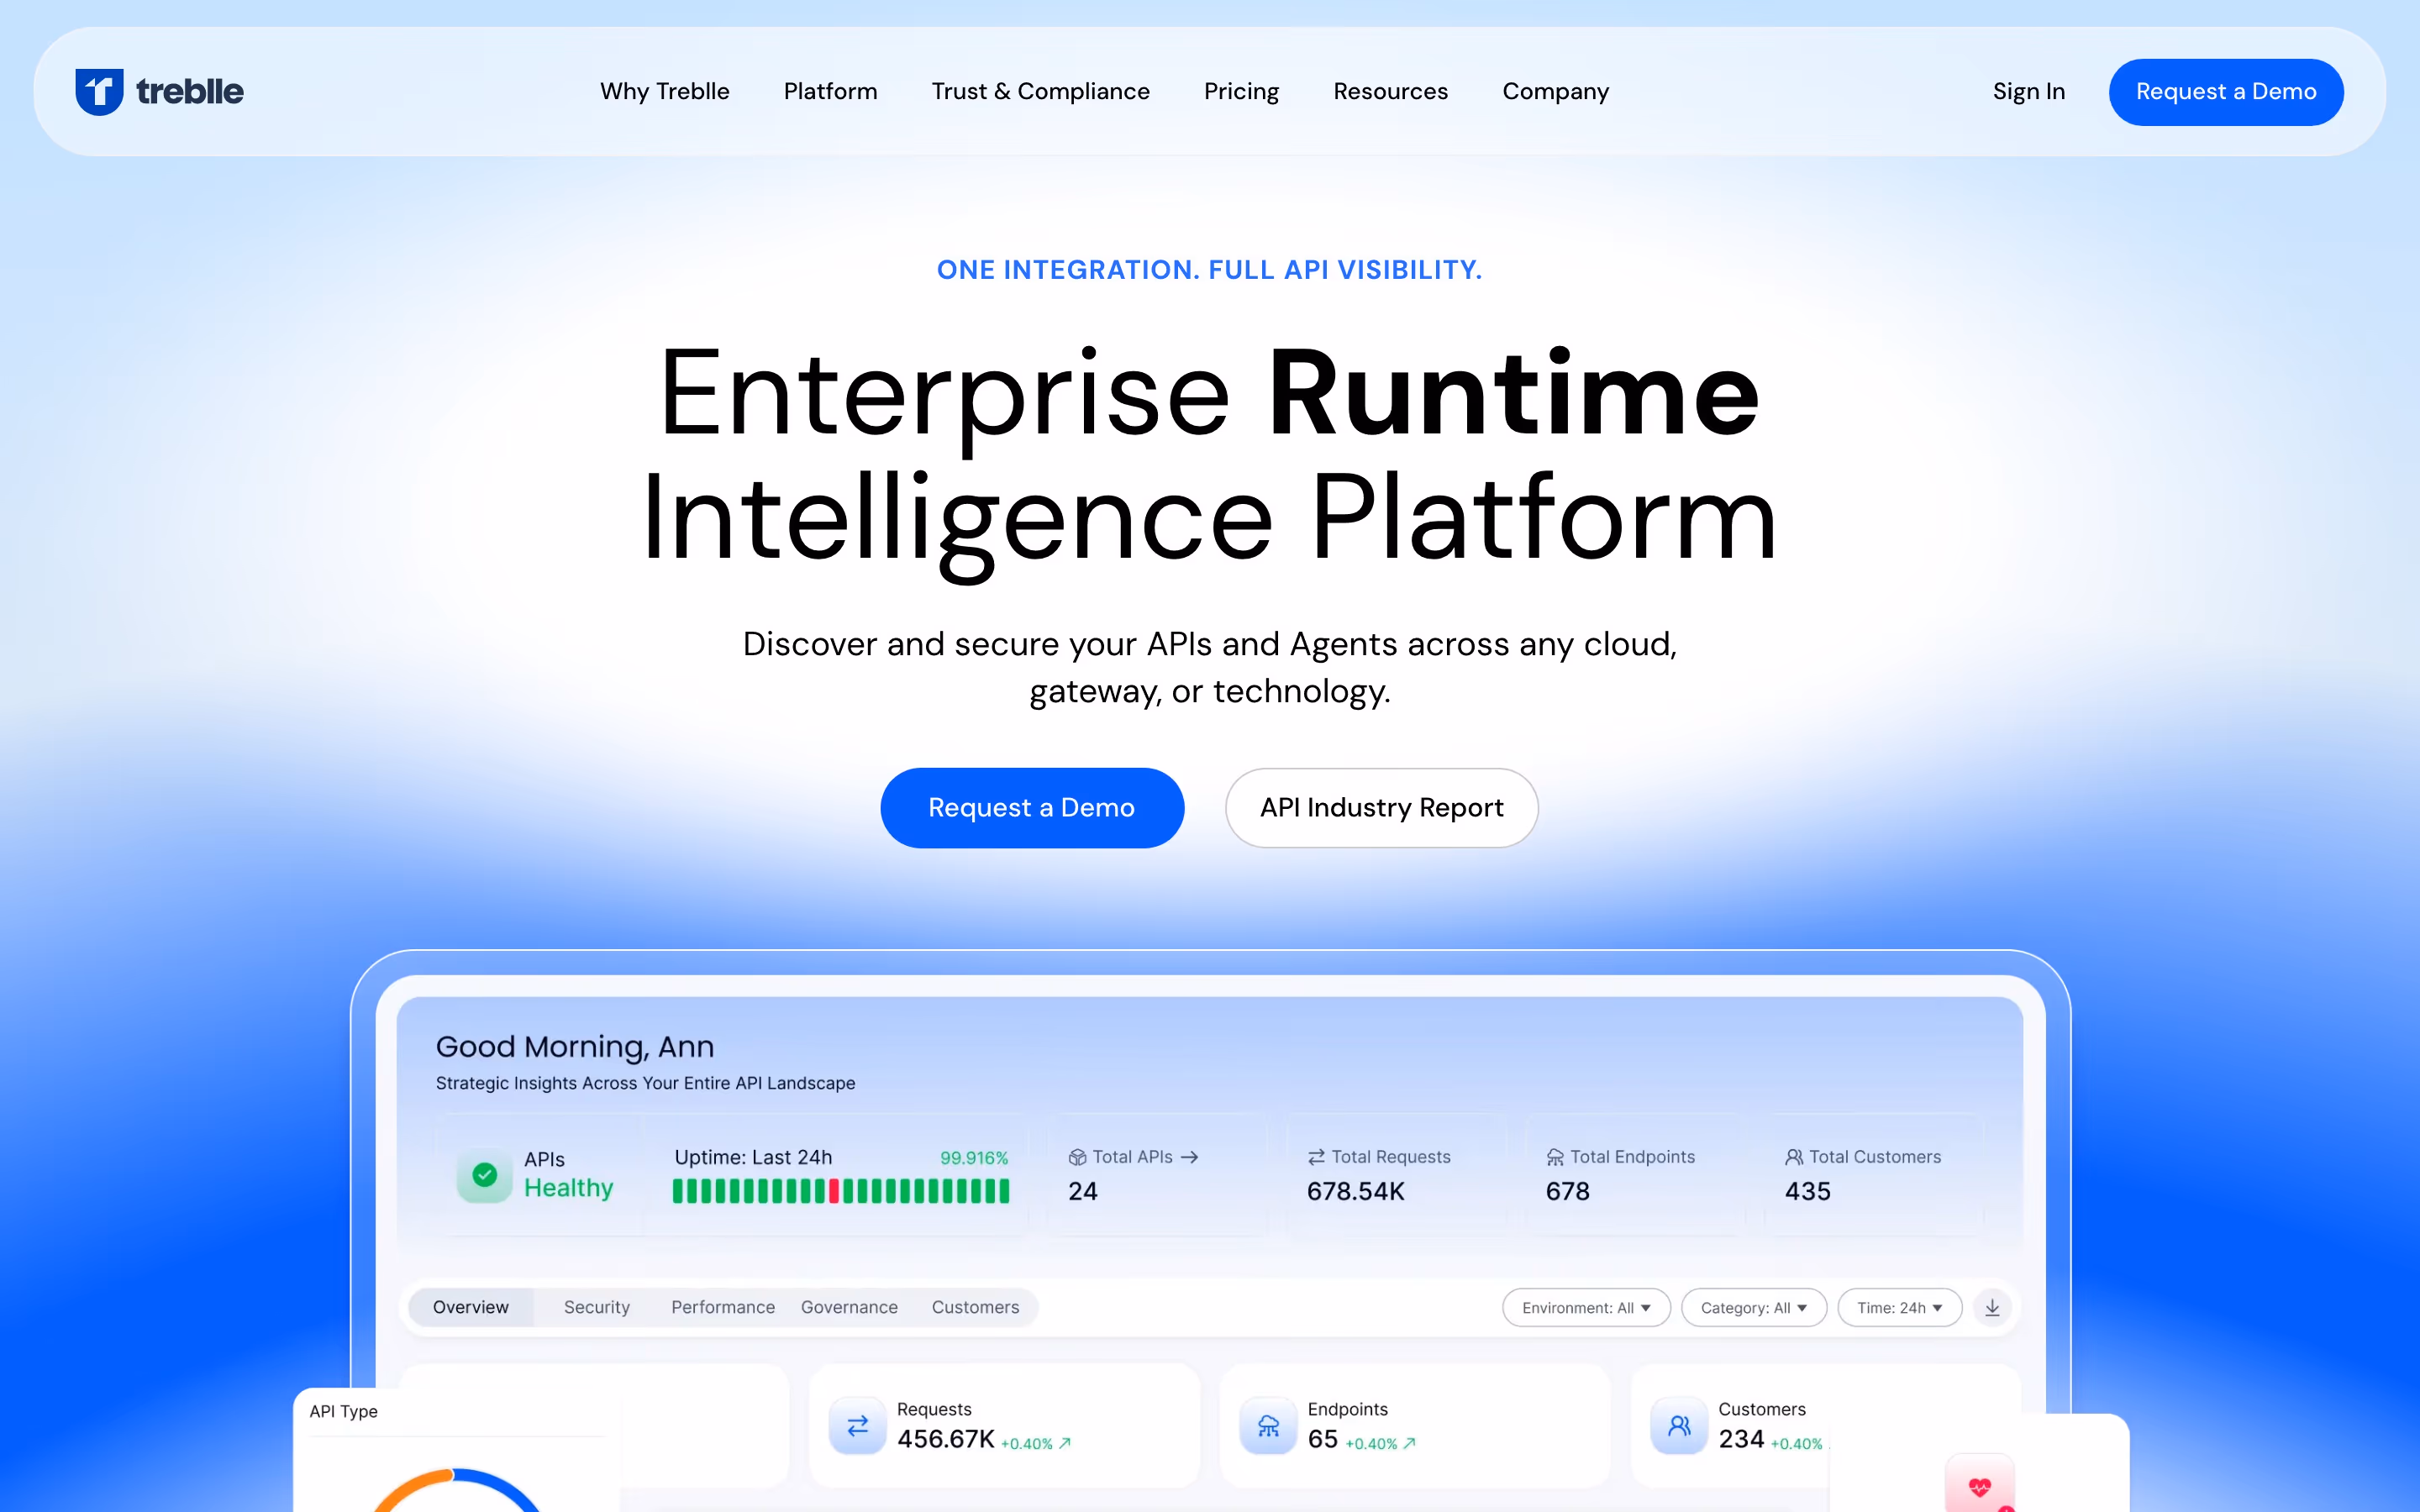Switch to the Customers tab
The height and width of the screenshot is (1512, 2420).
point(975,1307)
